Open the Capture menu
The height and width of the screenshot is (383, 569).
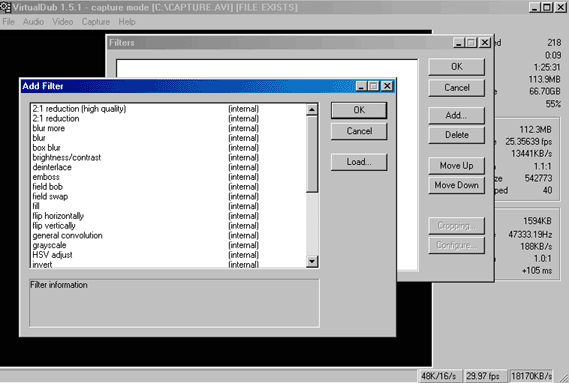point(95,22)
